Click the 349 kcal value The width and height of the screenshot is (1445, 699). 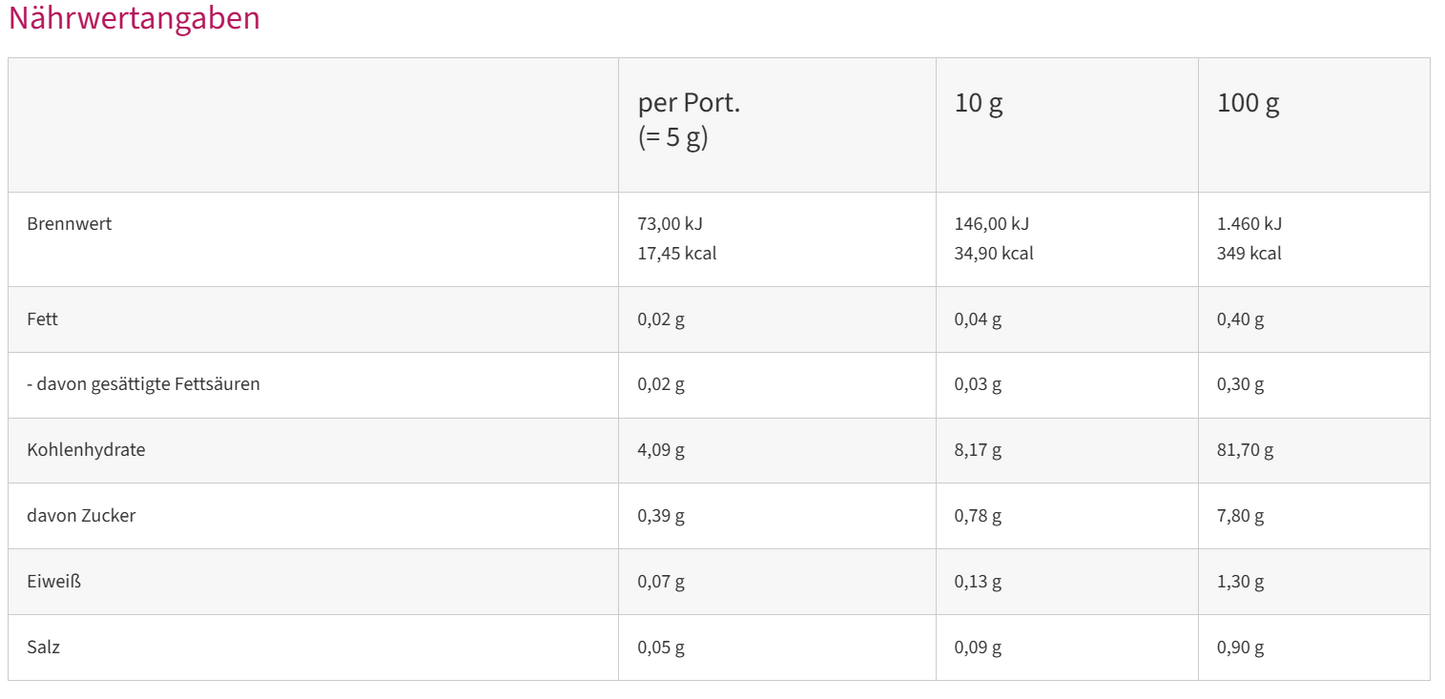tap(1249, 253)
